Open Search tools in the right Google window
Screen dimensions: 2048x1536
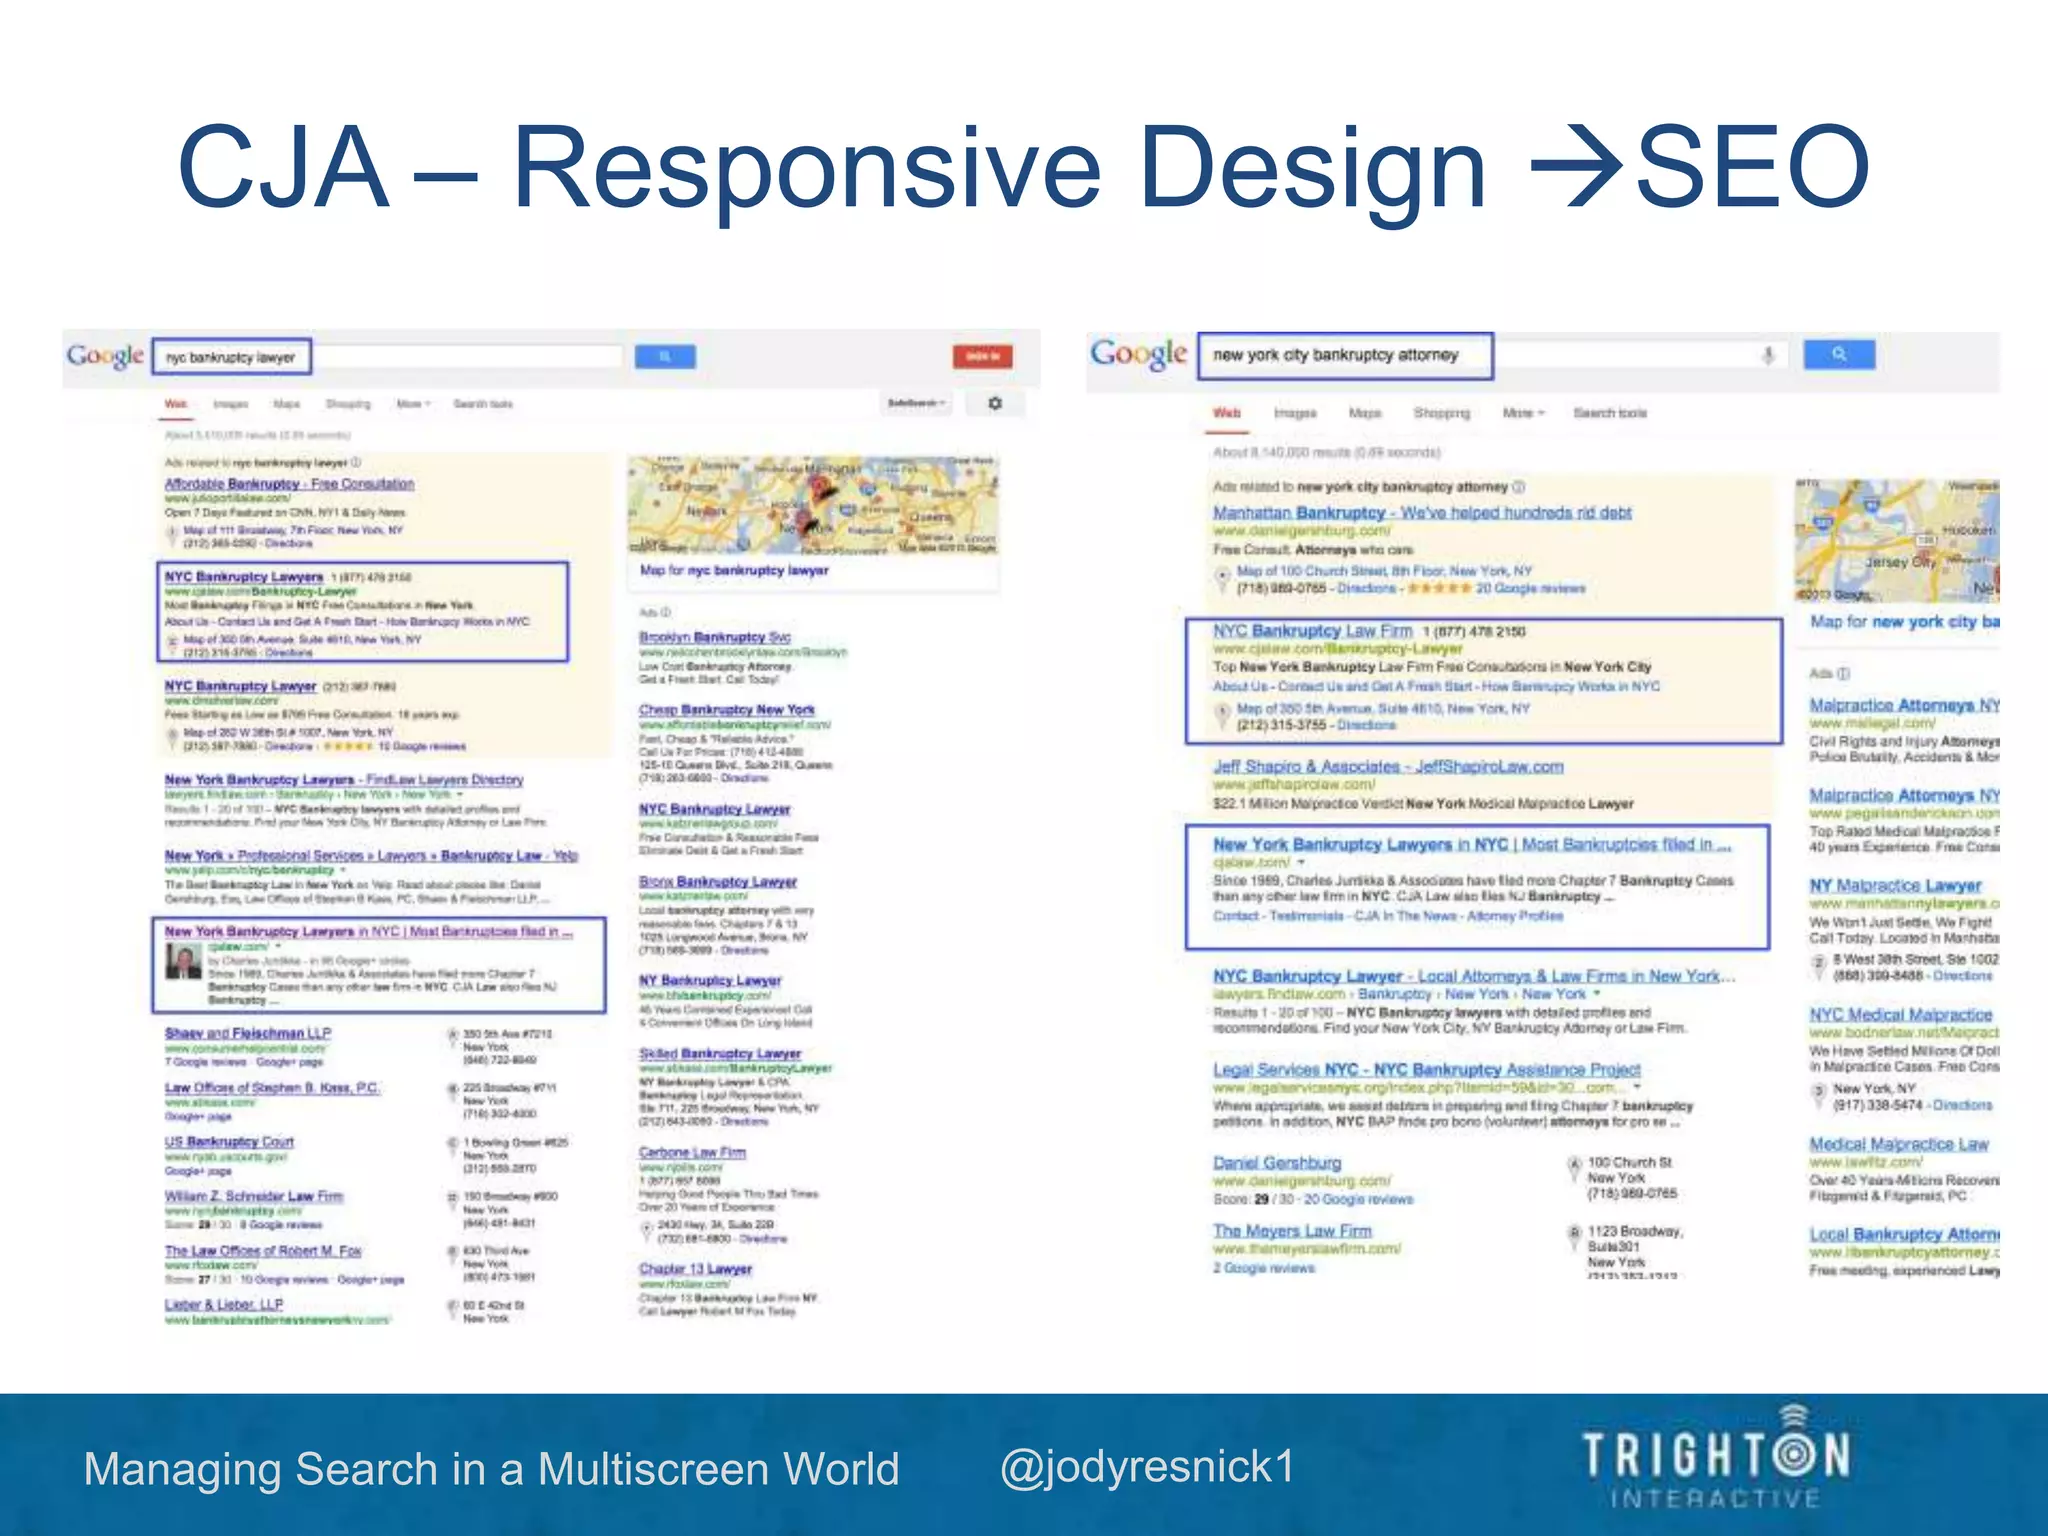[1610, 413]
